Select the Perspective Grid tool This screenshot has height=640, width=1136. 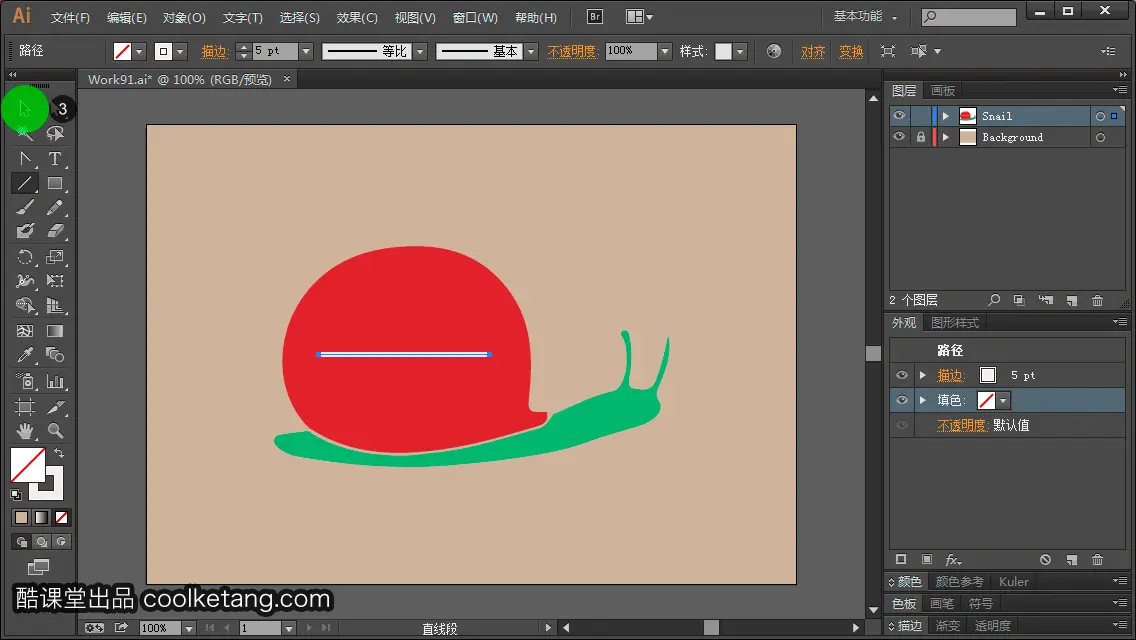click(x=55, y=306)
